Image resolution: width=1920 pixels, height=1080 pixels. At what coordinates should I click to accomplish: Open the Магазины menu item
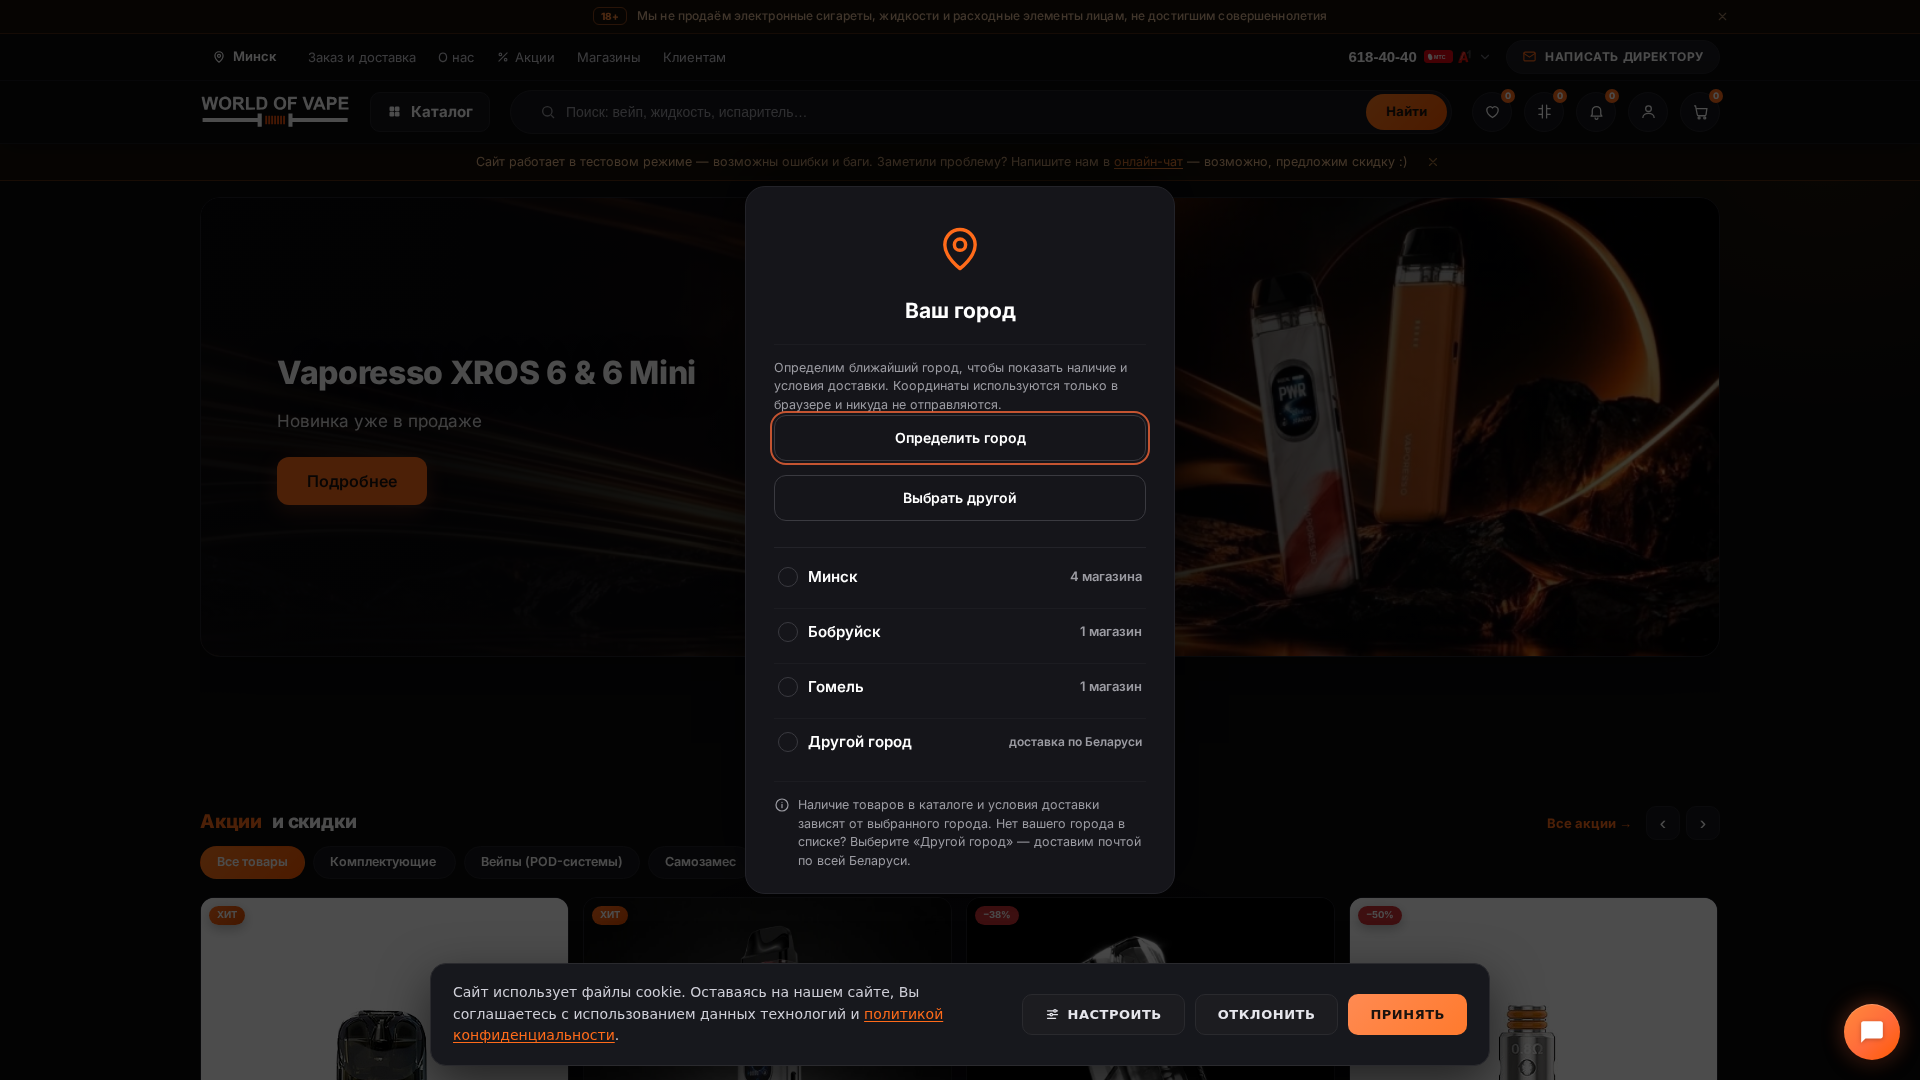pos(609,57)
